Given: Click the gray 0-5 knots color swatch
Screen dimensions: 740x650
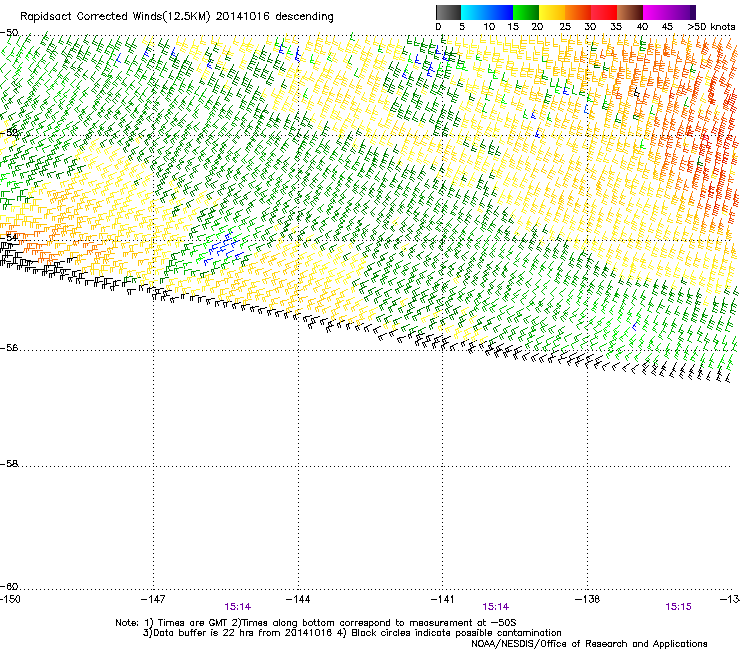Looking at the screenshot, I should click(448, 12).
